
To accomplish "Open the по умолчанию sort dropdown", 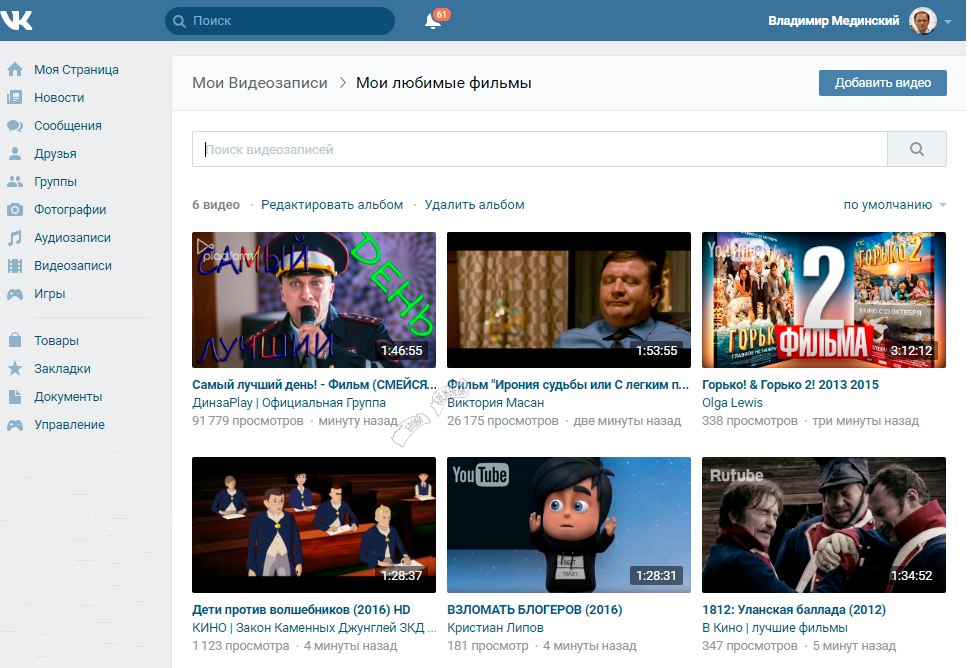I will click(895, 204).
